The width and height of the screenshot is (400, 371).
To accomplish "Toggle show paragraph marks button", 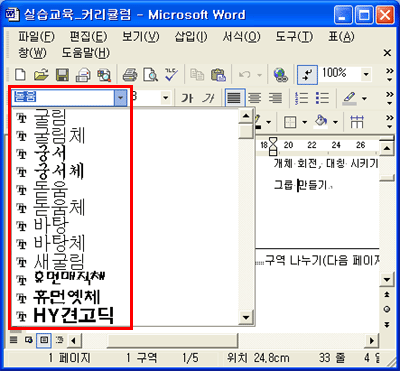I will (x=307, y=75).
